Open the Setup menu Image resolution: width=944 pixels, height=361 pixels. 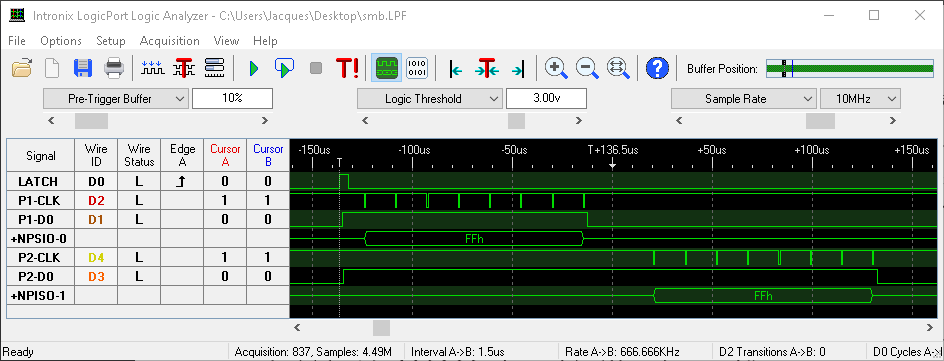pos(111,41)
